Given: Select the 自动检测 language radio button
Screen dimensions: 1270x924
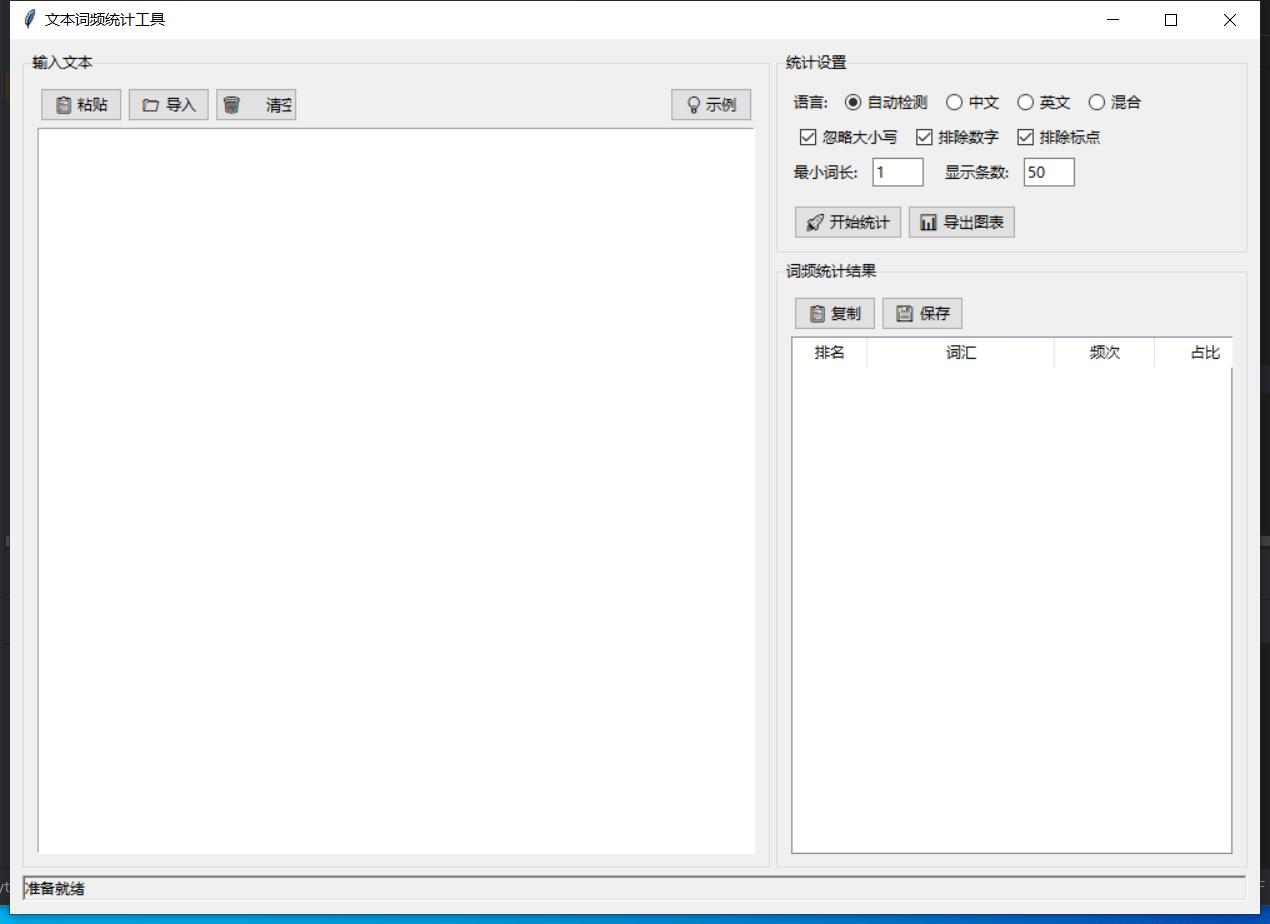Looking at the screenshot, I should [x=886, y=102].
